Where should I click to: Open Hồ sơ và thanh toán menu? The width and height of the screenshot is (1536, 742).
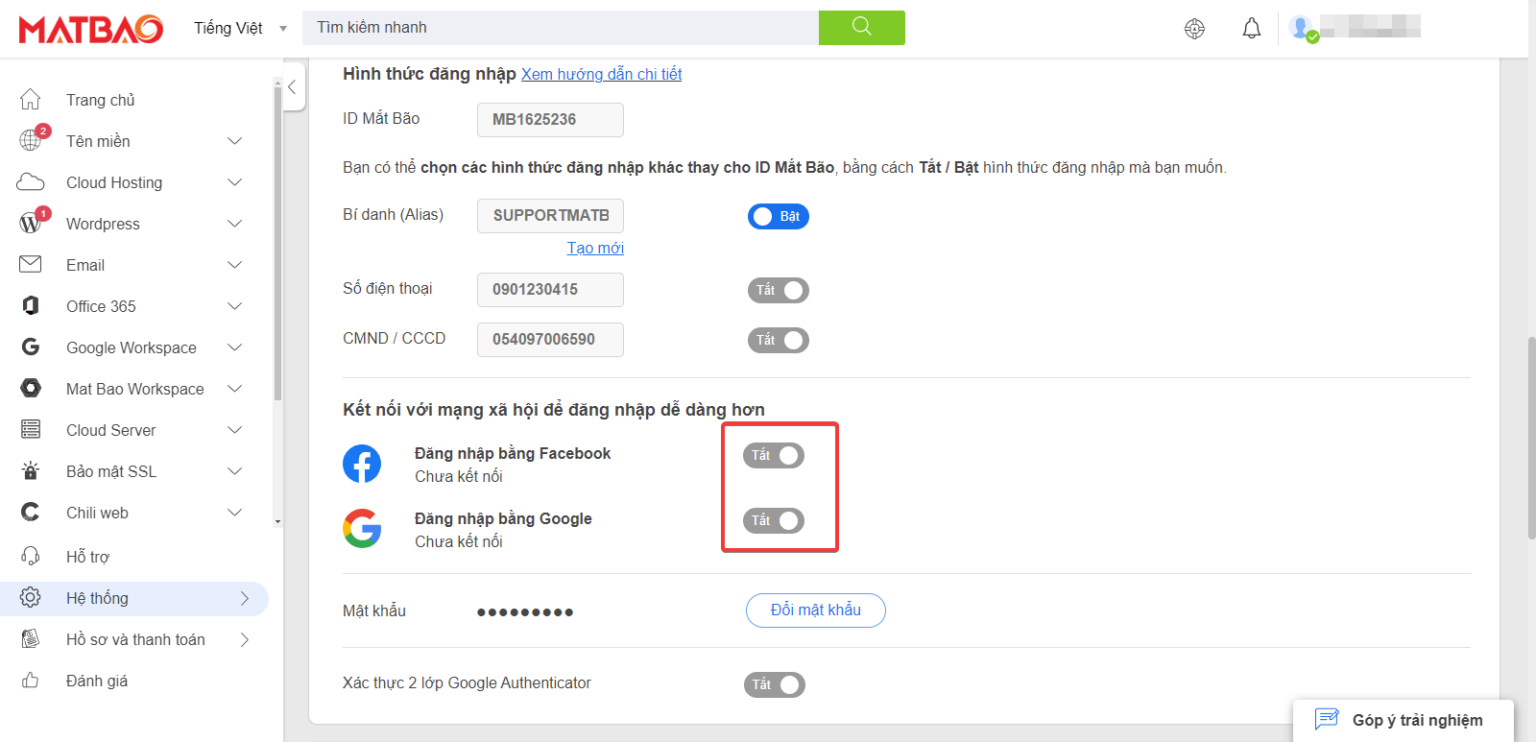click(x=135, y=639)
